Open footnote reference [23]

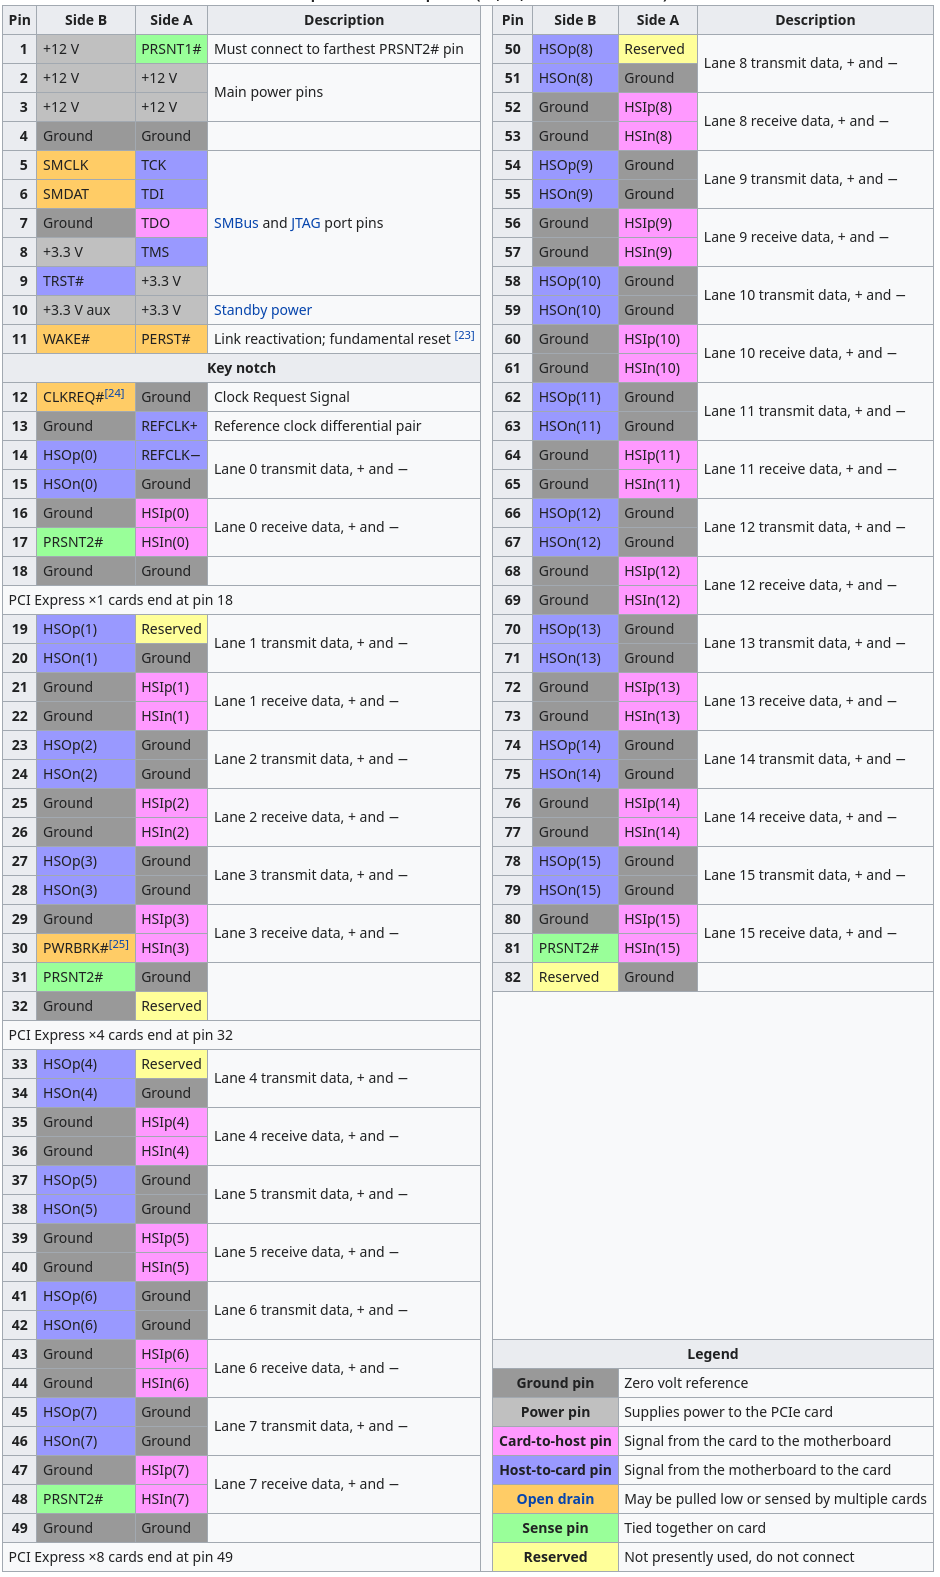pyautogui.click(x=464, y=336)
